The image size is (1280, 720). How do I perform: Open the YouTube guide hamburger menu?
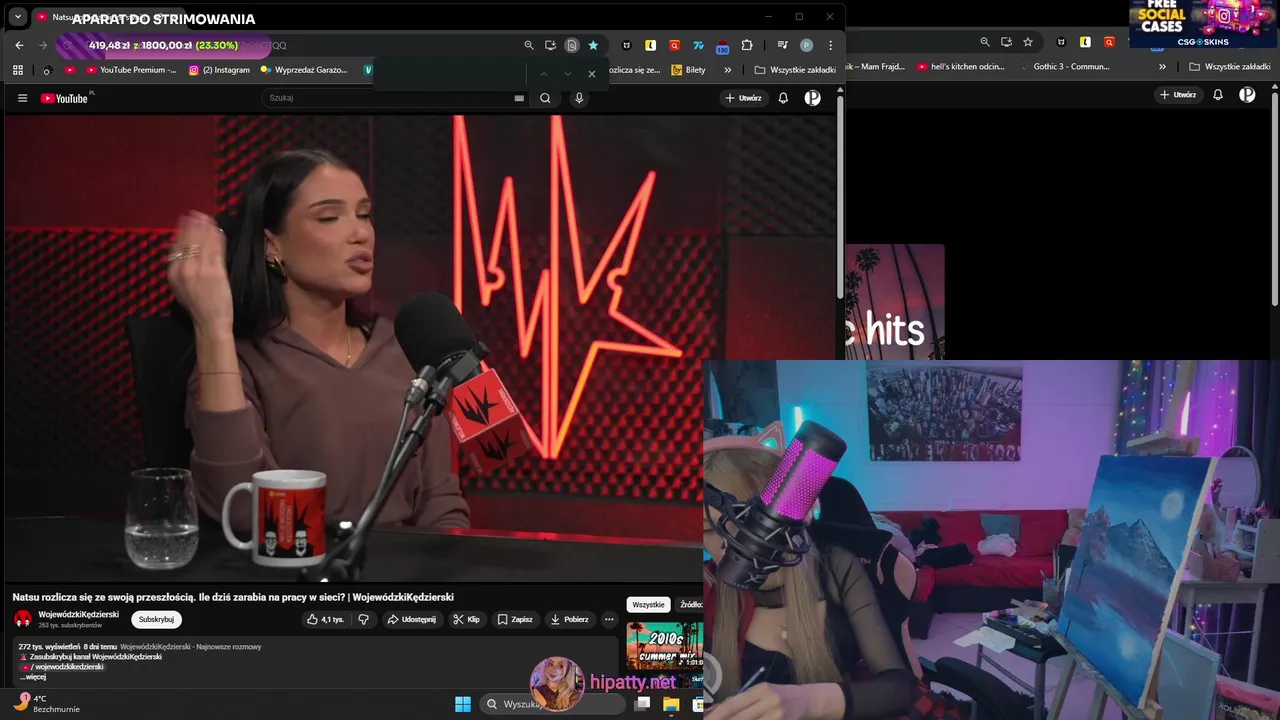[22, 98]
